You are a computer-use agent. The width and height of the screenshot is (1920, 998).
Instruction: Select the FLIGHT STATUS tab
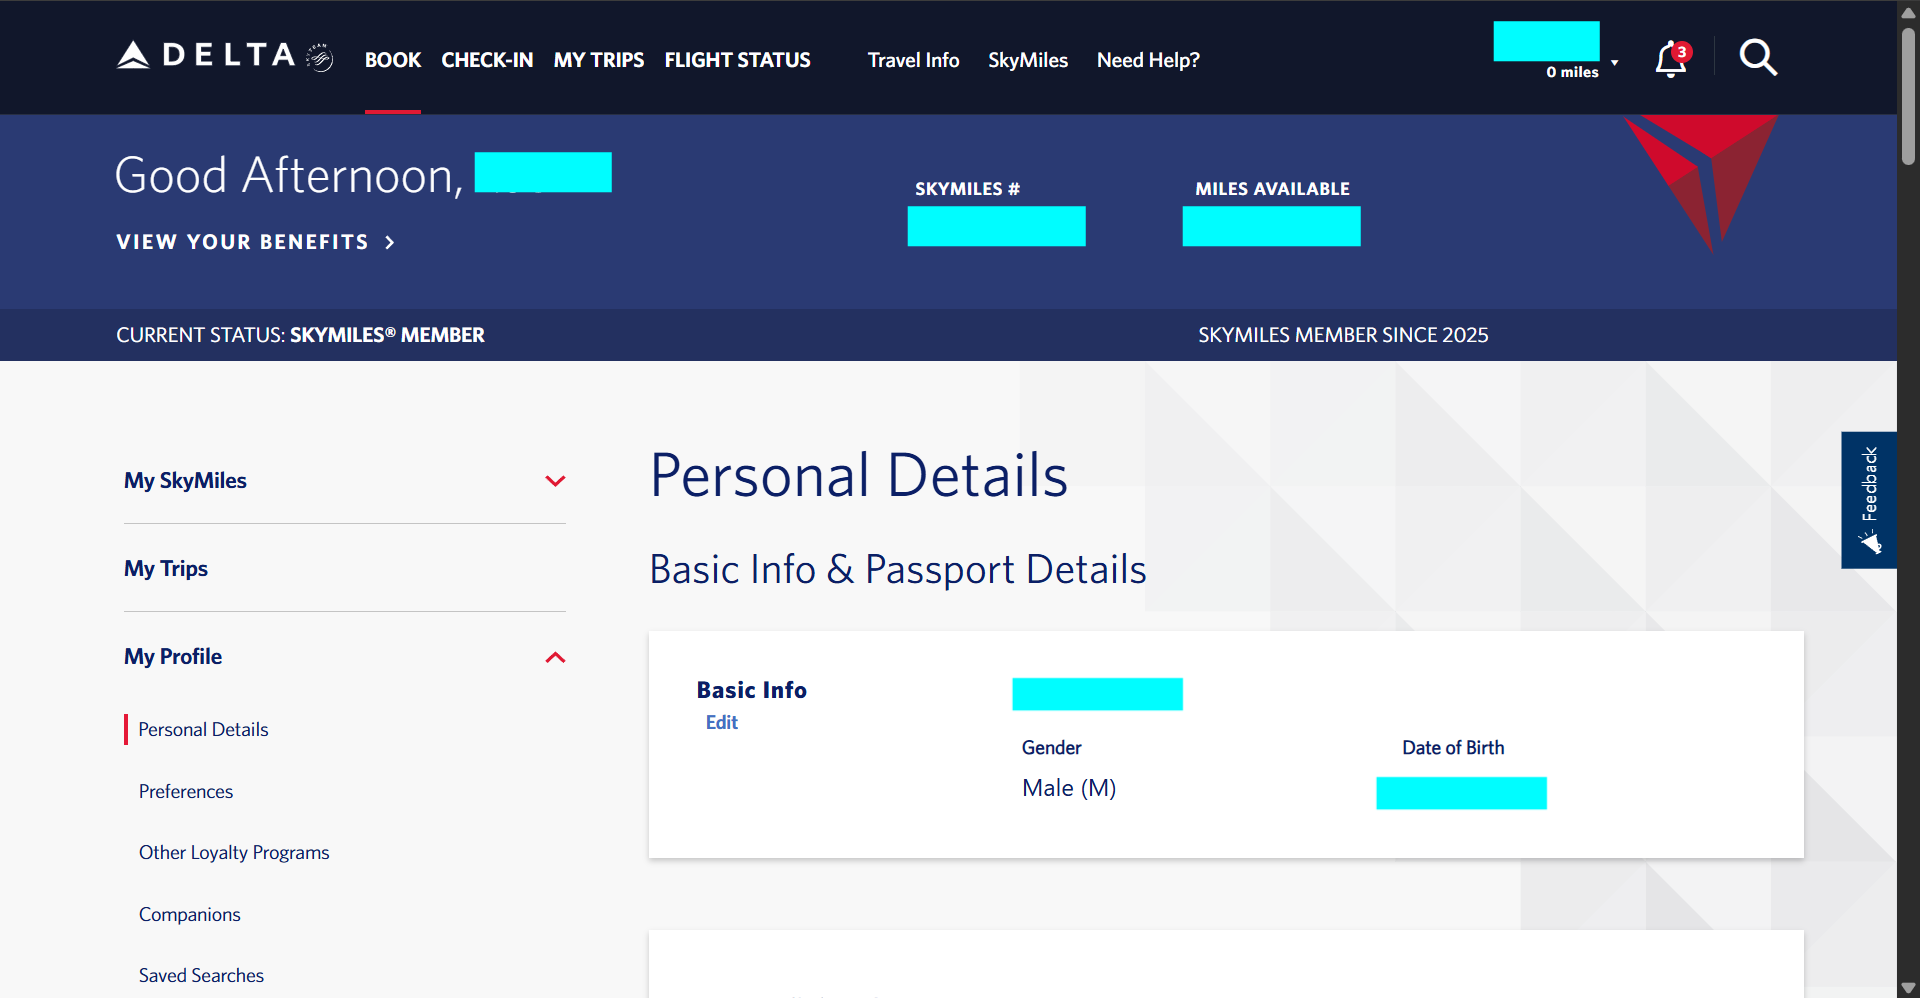(737, 60)
